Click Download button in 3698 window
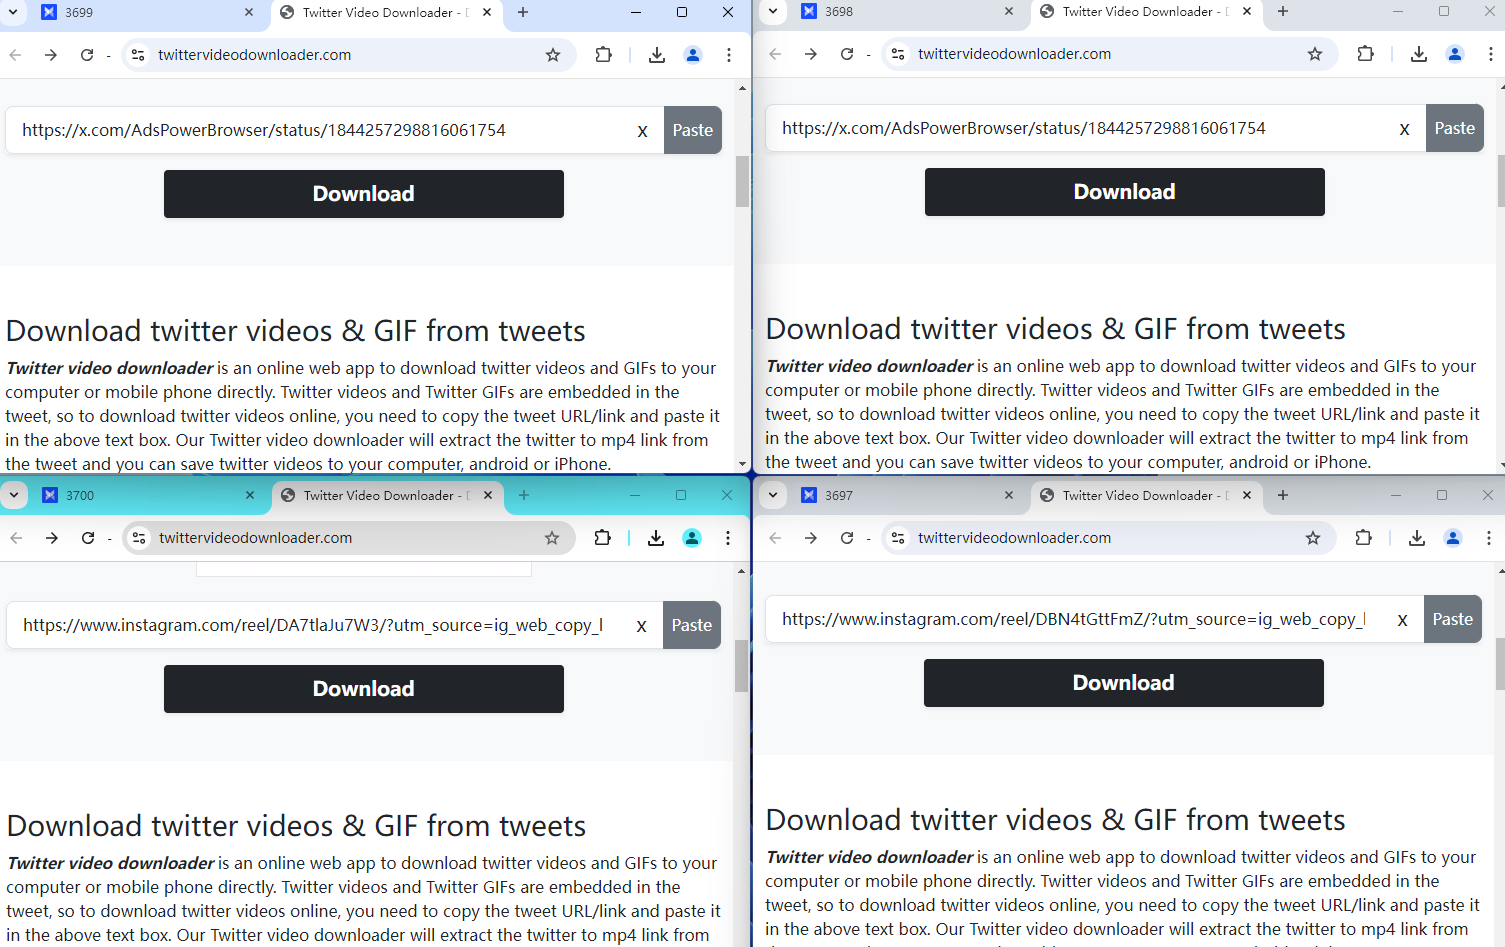The height and width of the screenshot is (947, 1505). point(1125,192)
